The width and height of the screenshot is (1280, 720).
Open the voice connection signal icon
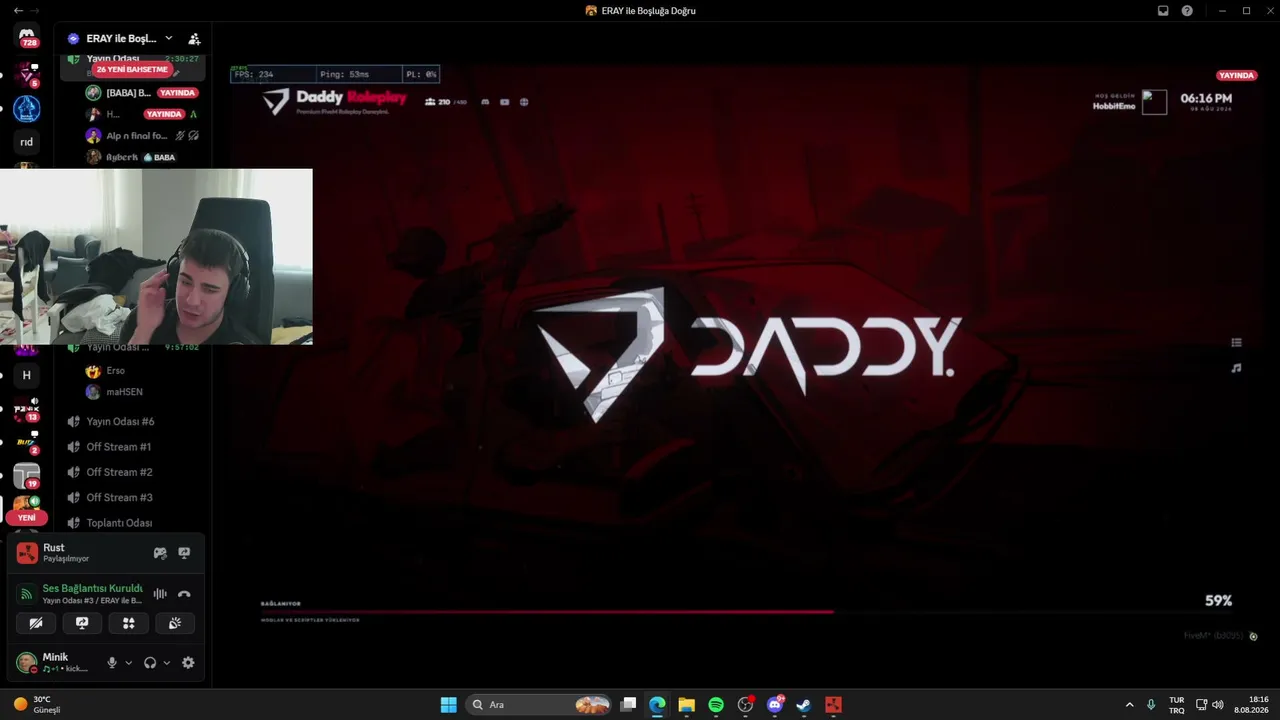pos(27,594)
